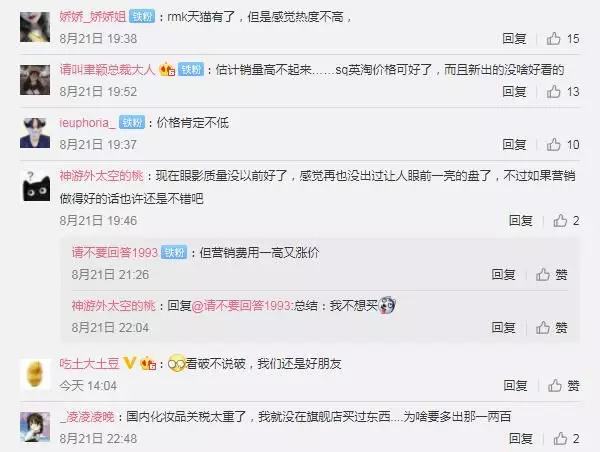Reply to ieuphoria_'s 价格肯定不低 comment
The width and height of the screenshot is (600, 452).
click(514, 145)
